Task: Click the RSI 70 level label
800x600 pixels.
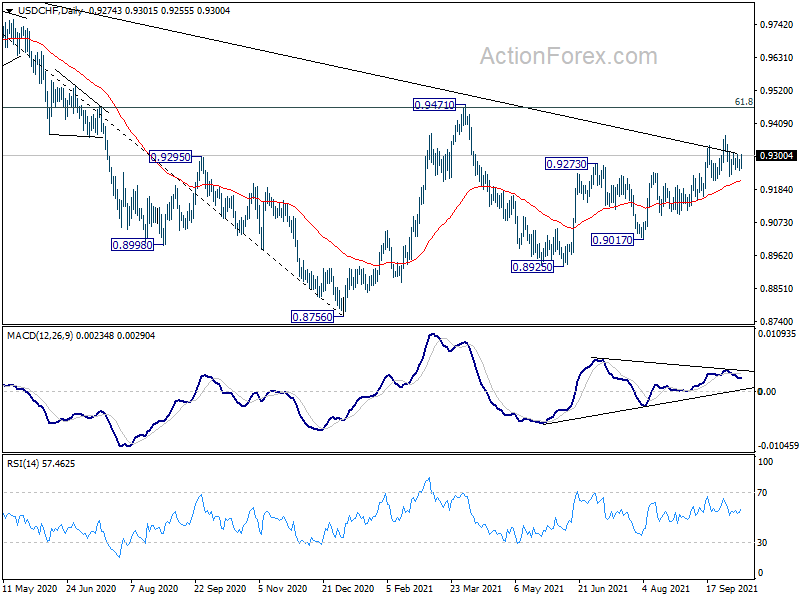Action: click(x=762, y=493)
